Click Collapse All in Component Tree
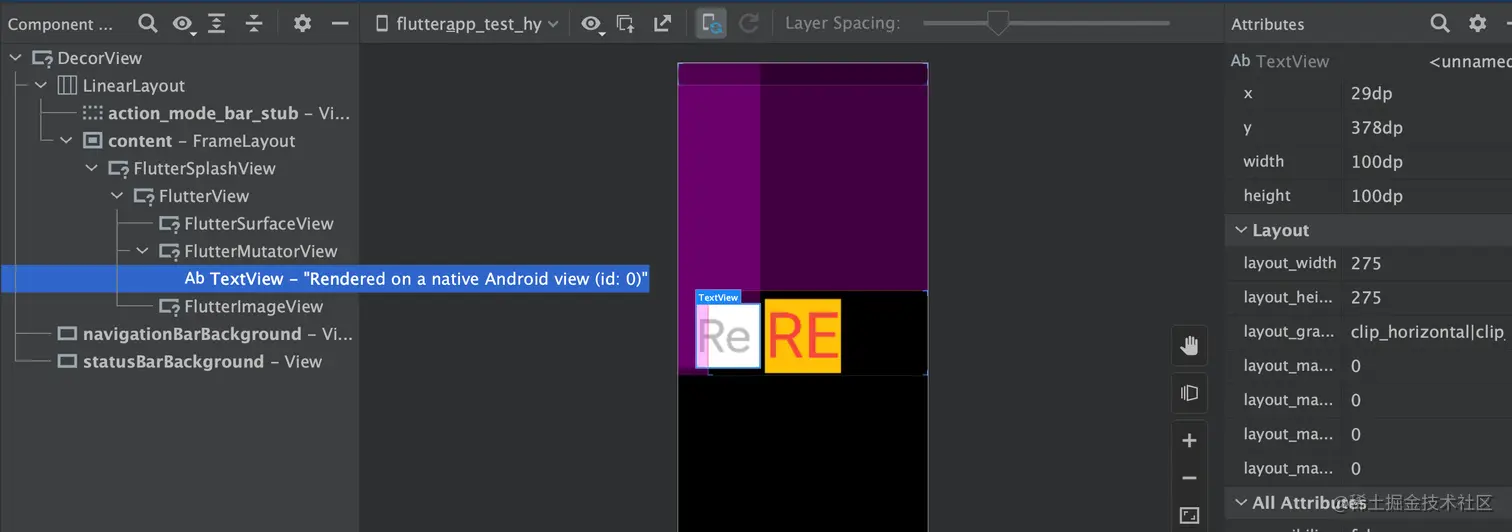 (255, 23)
